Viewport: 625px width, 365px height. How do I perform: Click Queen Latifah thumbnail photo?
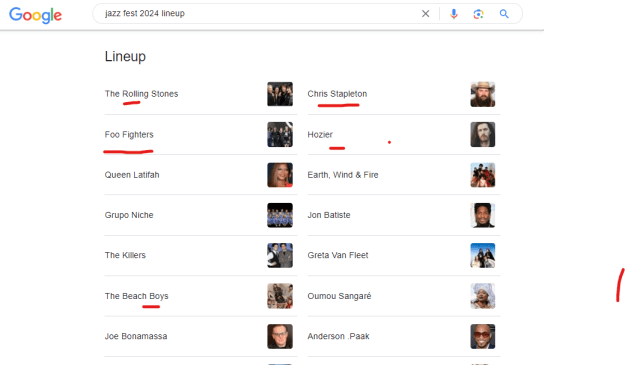click(280, 175)
